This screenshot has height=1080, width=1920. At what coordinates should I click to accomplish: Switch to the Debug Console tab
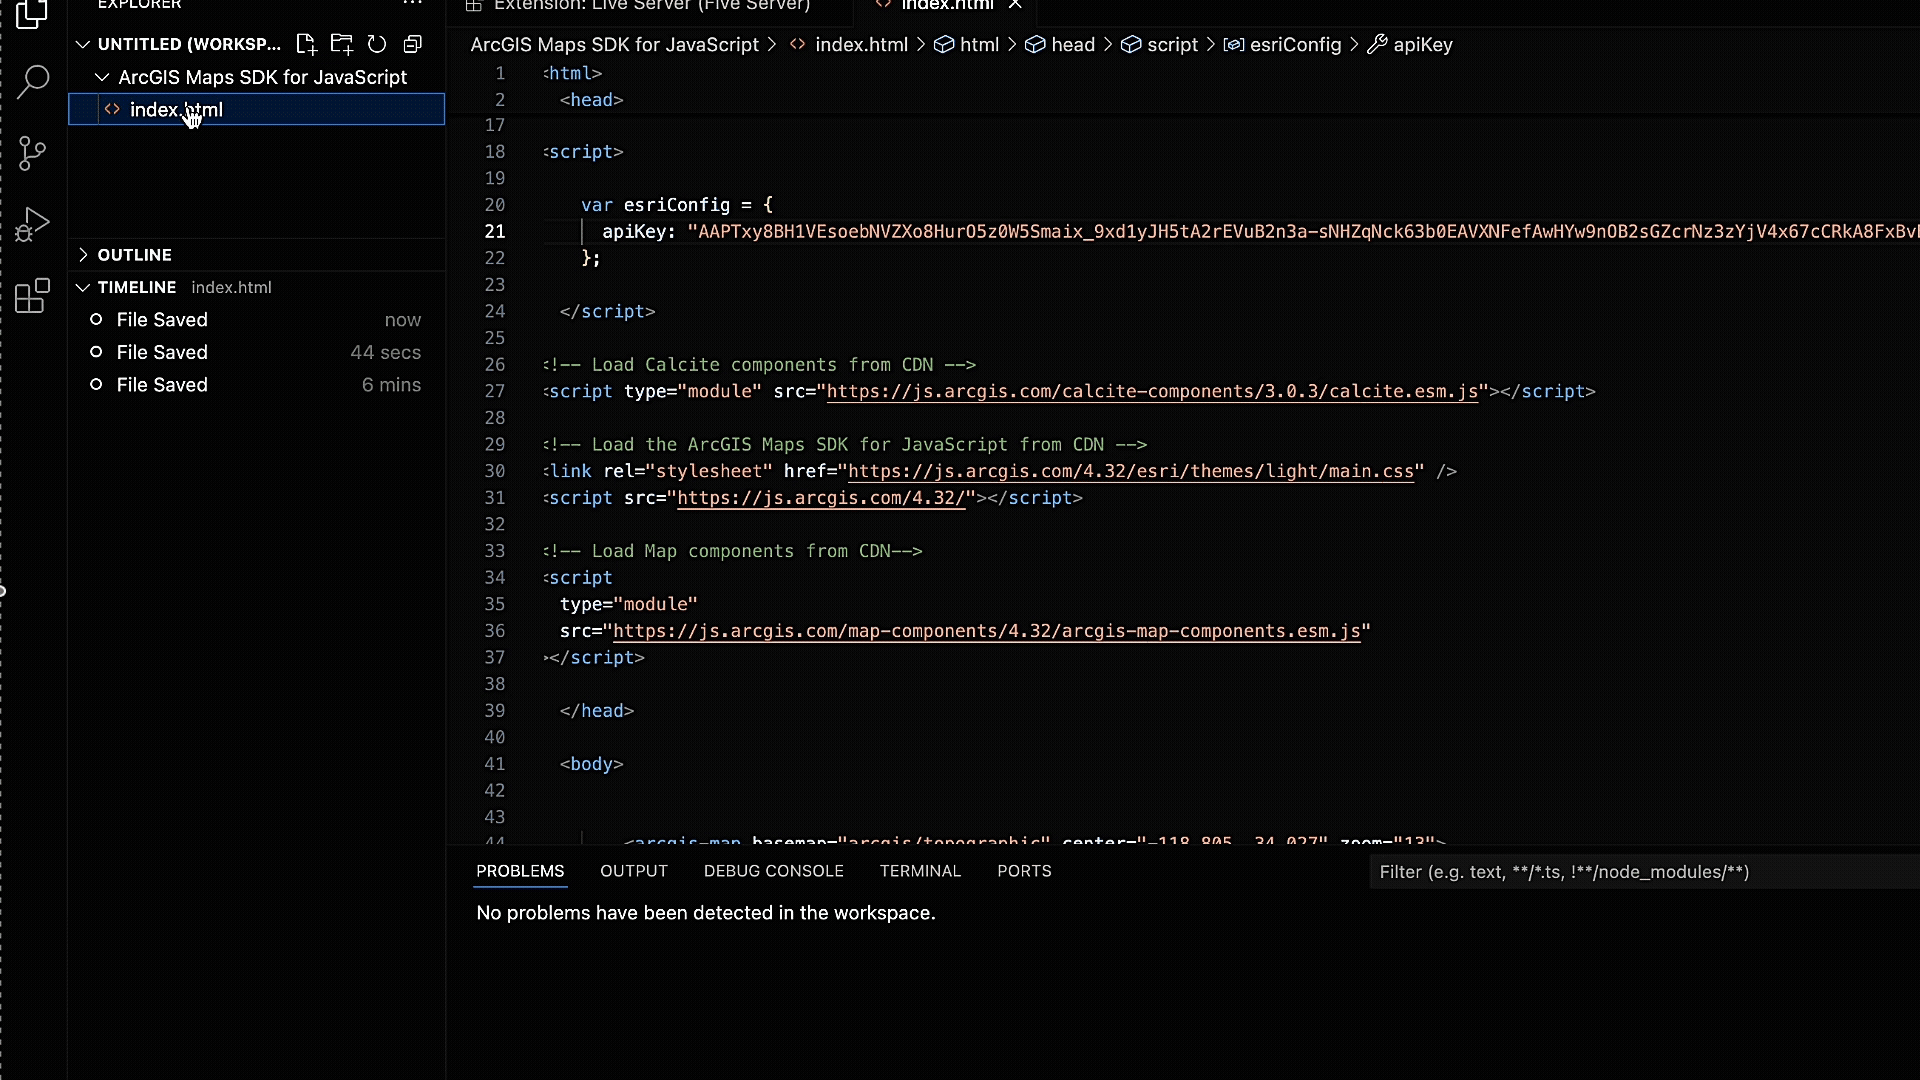click(x=773, y=871)
